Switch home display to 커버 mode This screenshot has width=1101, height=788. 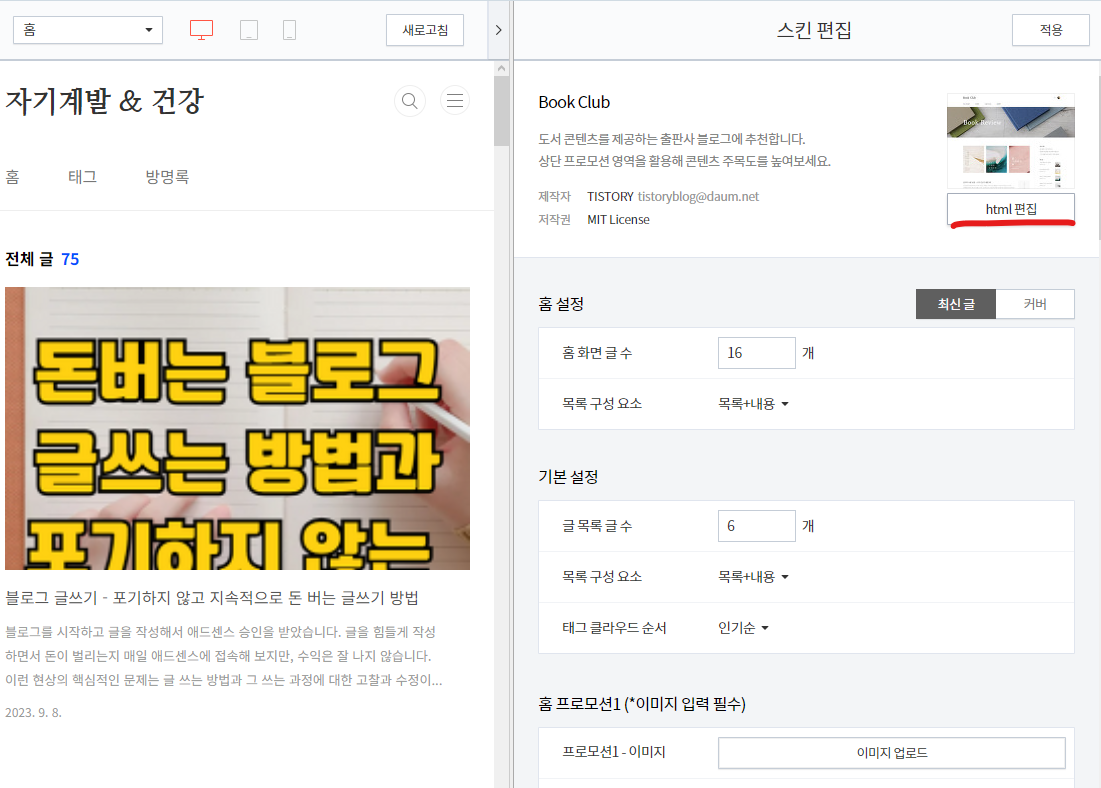(1035, 303)
